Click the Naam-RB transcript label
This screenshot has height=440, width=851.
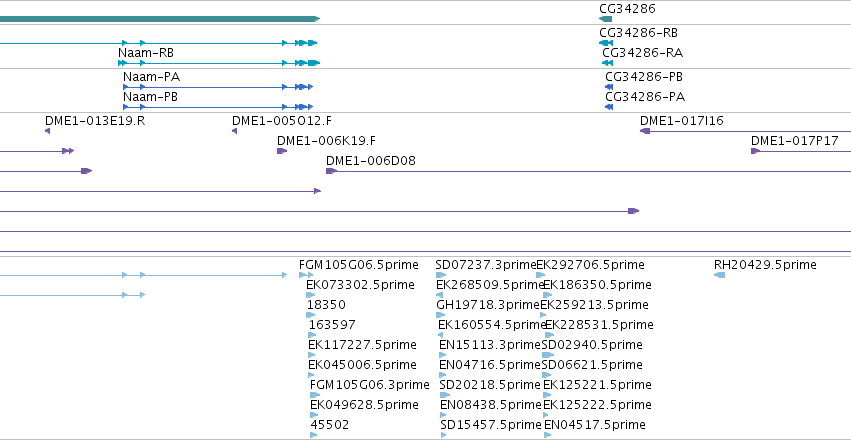pos(145,53)
